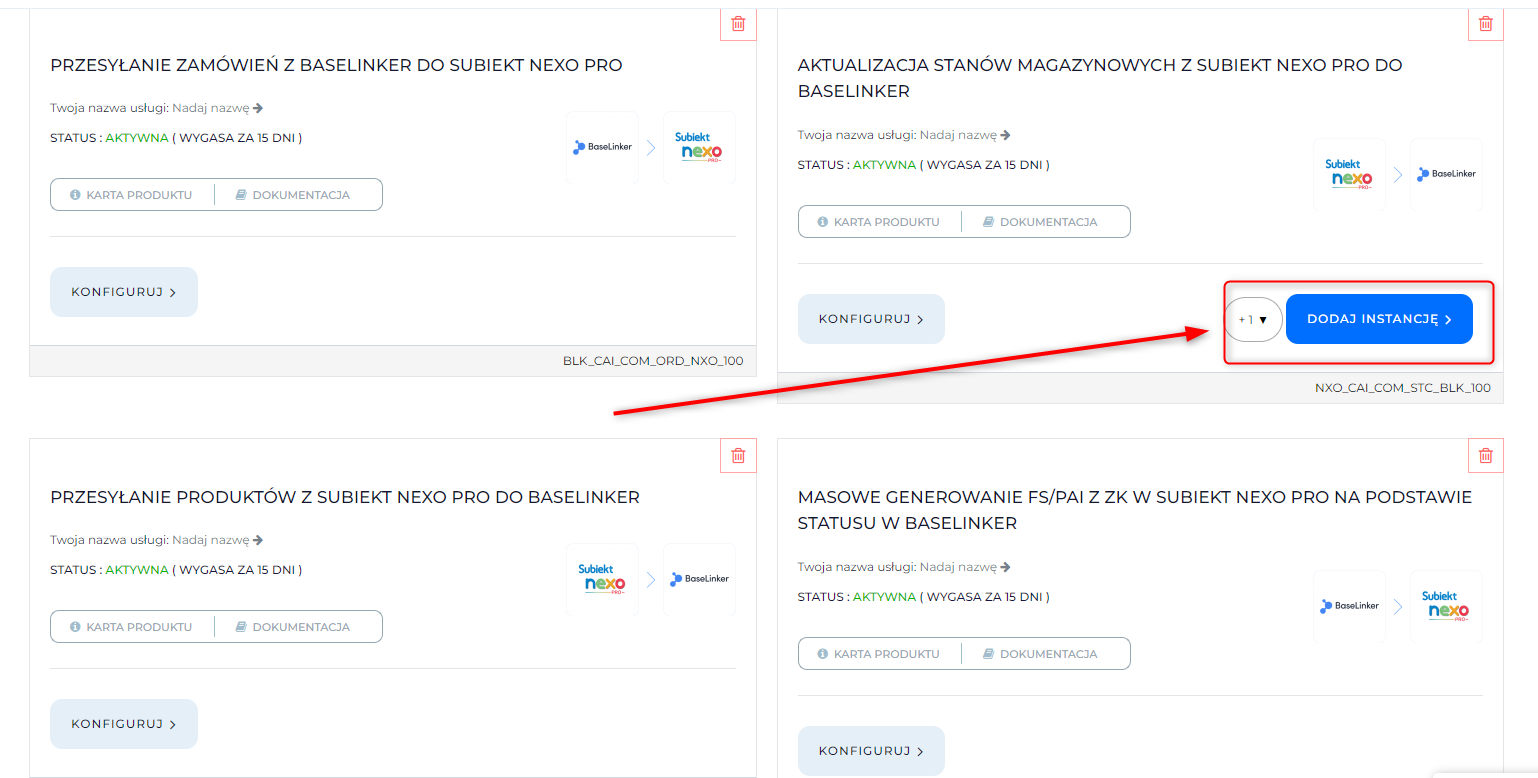
Task: Click BaseLinker logo in Aktualizacja stanów card
Action: click(x=1446, y=174)
